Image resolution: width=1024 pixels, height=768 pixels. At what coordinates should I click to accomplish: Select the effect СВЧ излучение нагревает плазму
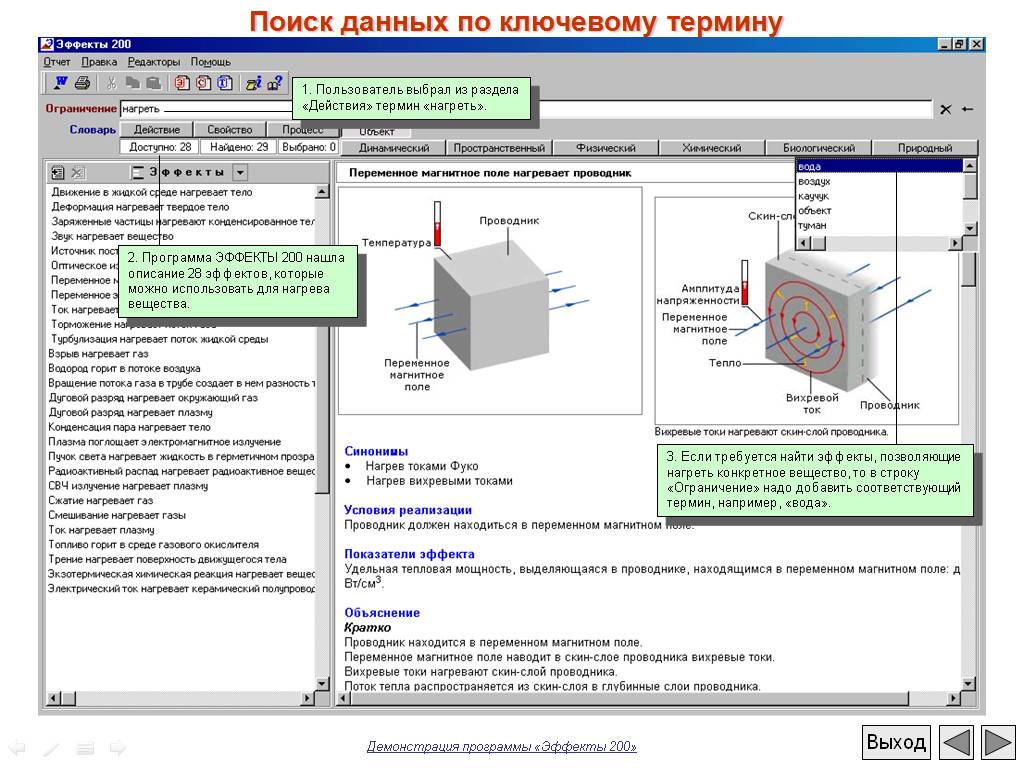coord(128,486)
